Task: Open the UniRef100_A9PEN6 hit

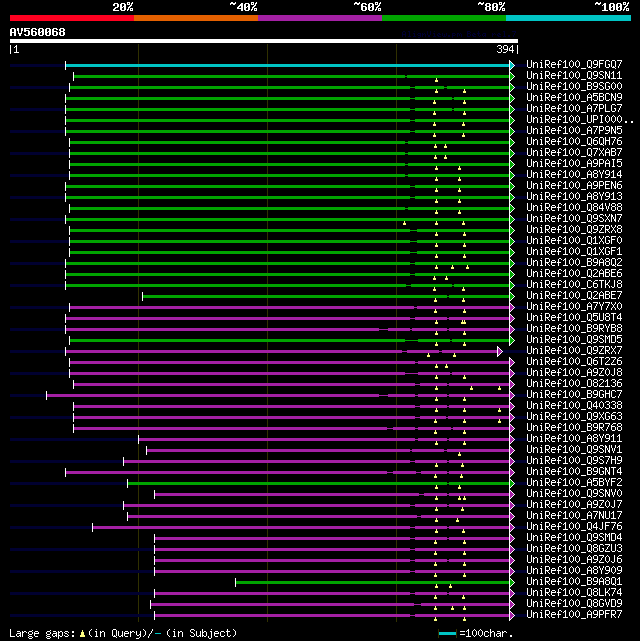Action: pos(574,185)
